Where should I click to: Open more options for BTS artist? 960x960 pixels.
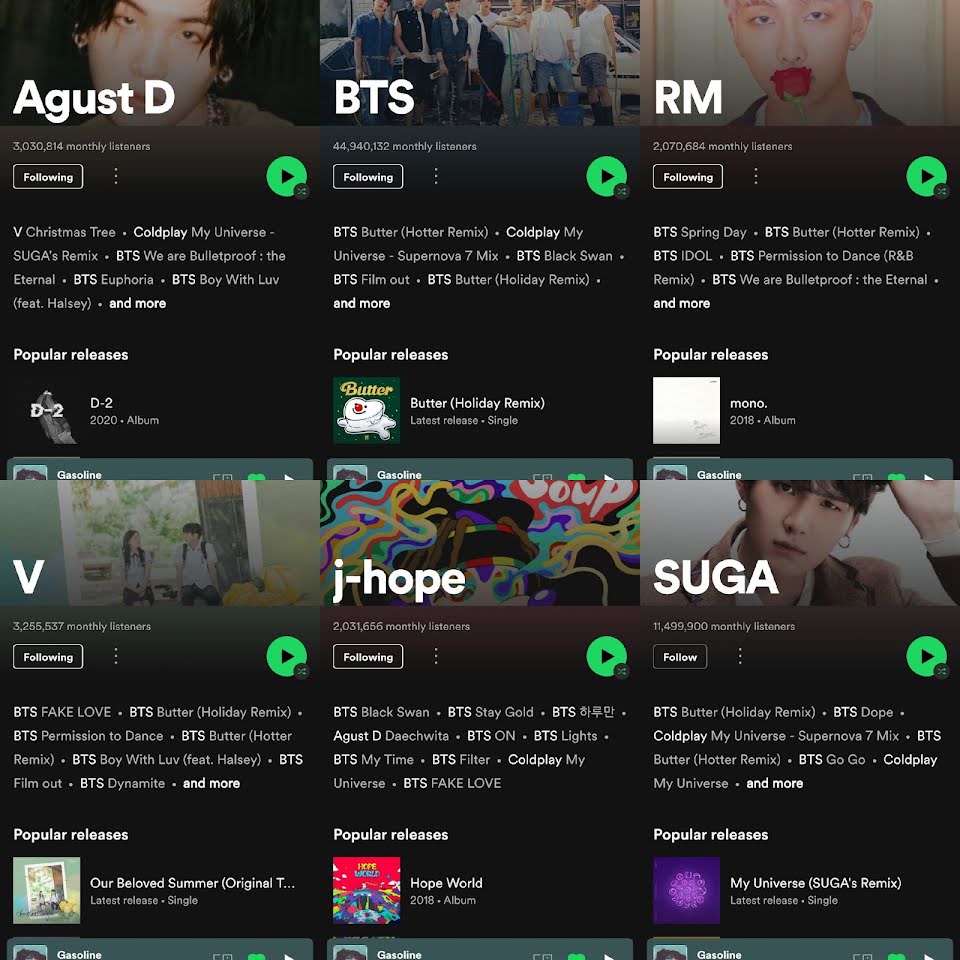[x=436, y=176]
